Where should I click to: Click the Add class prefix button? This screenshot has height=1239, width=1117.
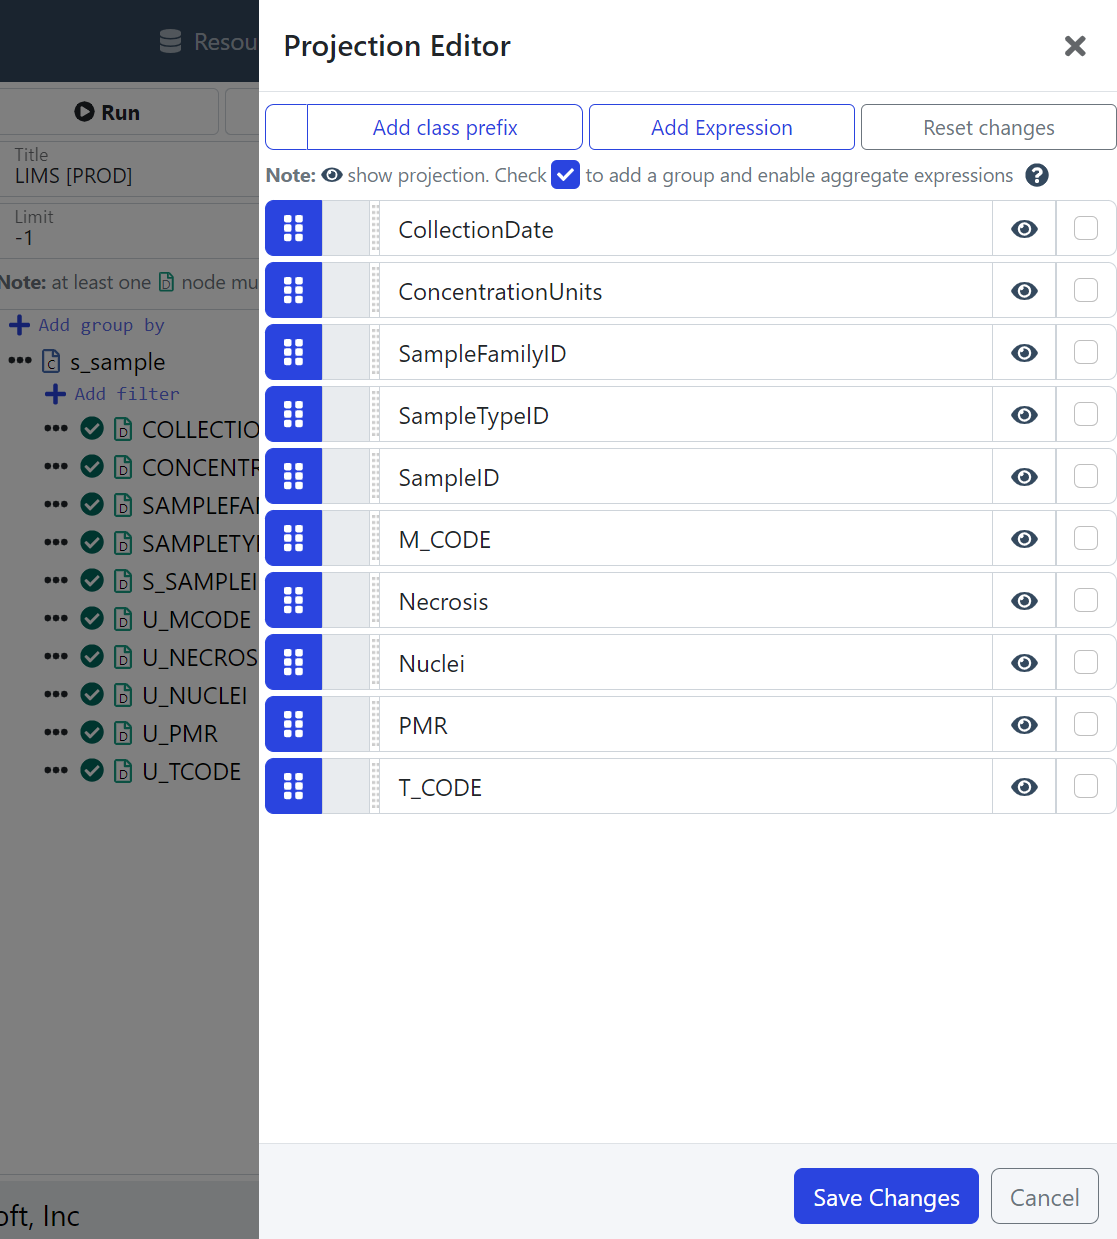(x=444, y=128)
